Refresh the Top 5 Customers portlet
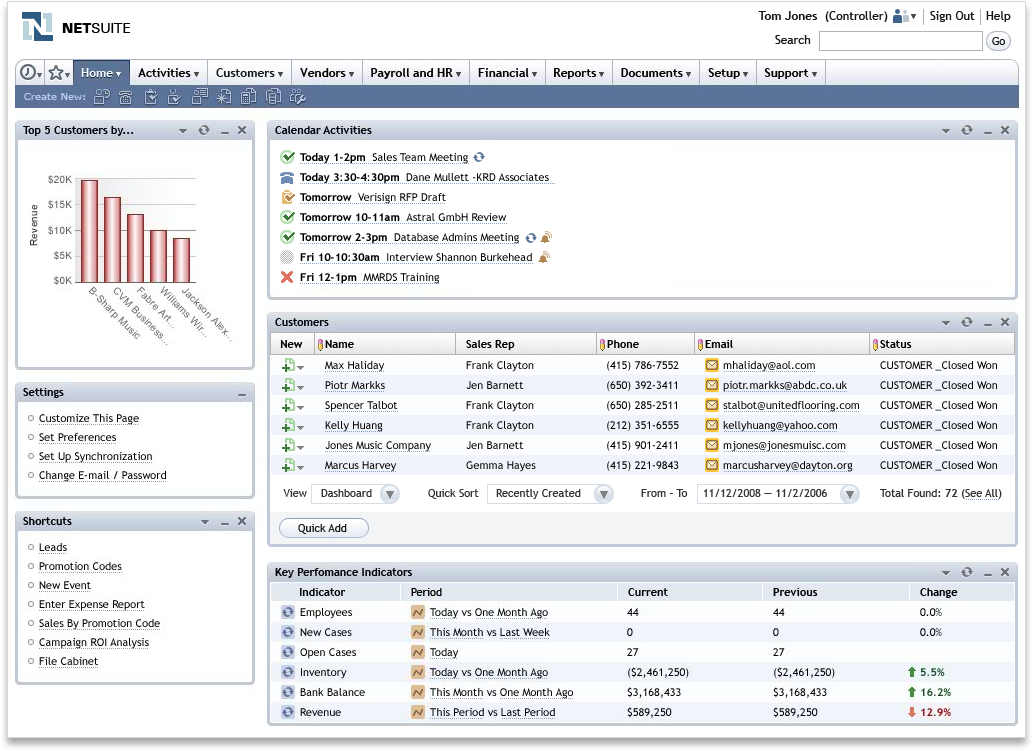The image size is (1032, 751). click(x=204, y=130)
